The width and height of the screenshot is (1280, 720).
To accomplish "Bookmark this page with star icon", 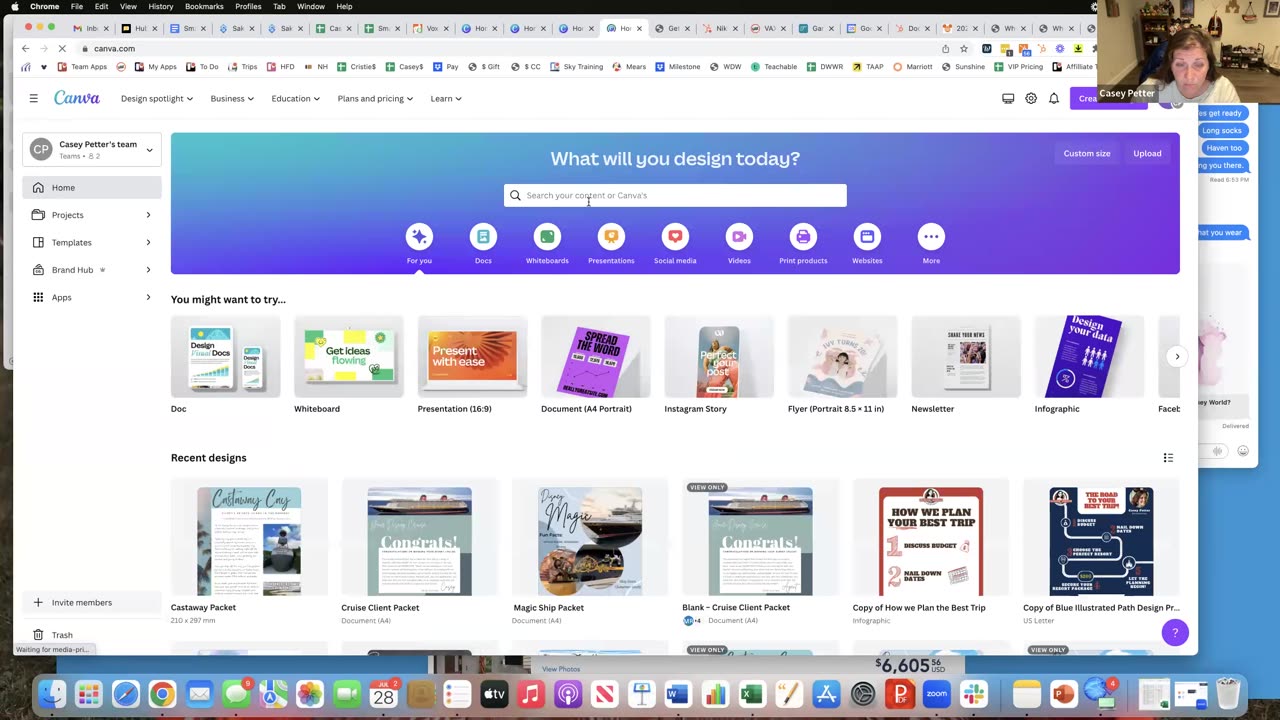I will [964, 48].
